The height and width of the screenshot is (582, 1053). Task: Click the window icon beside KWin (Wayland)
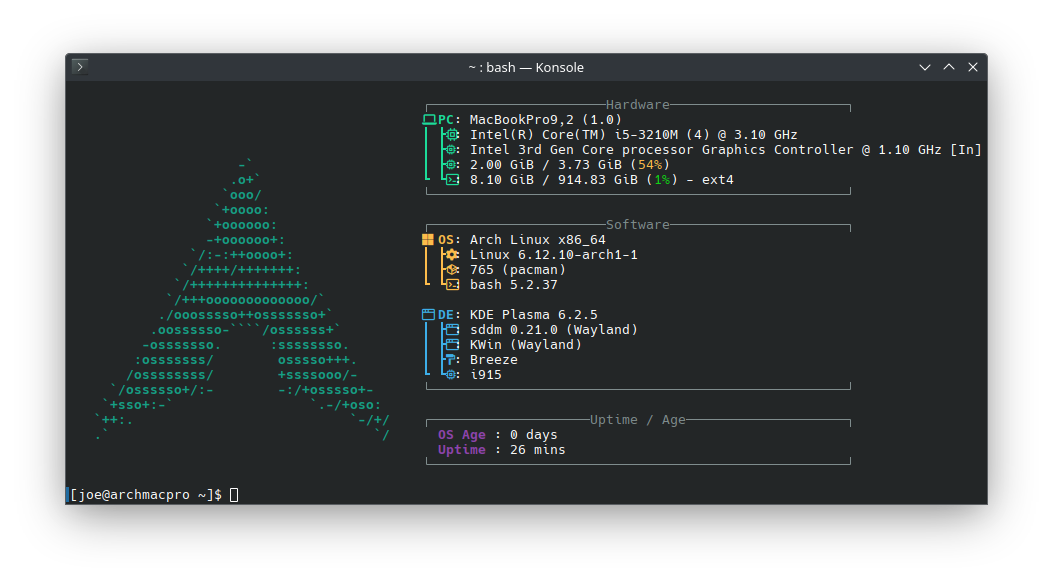451,345
